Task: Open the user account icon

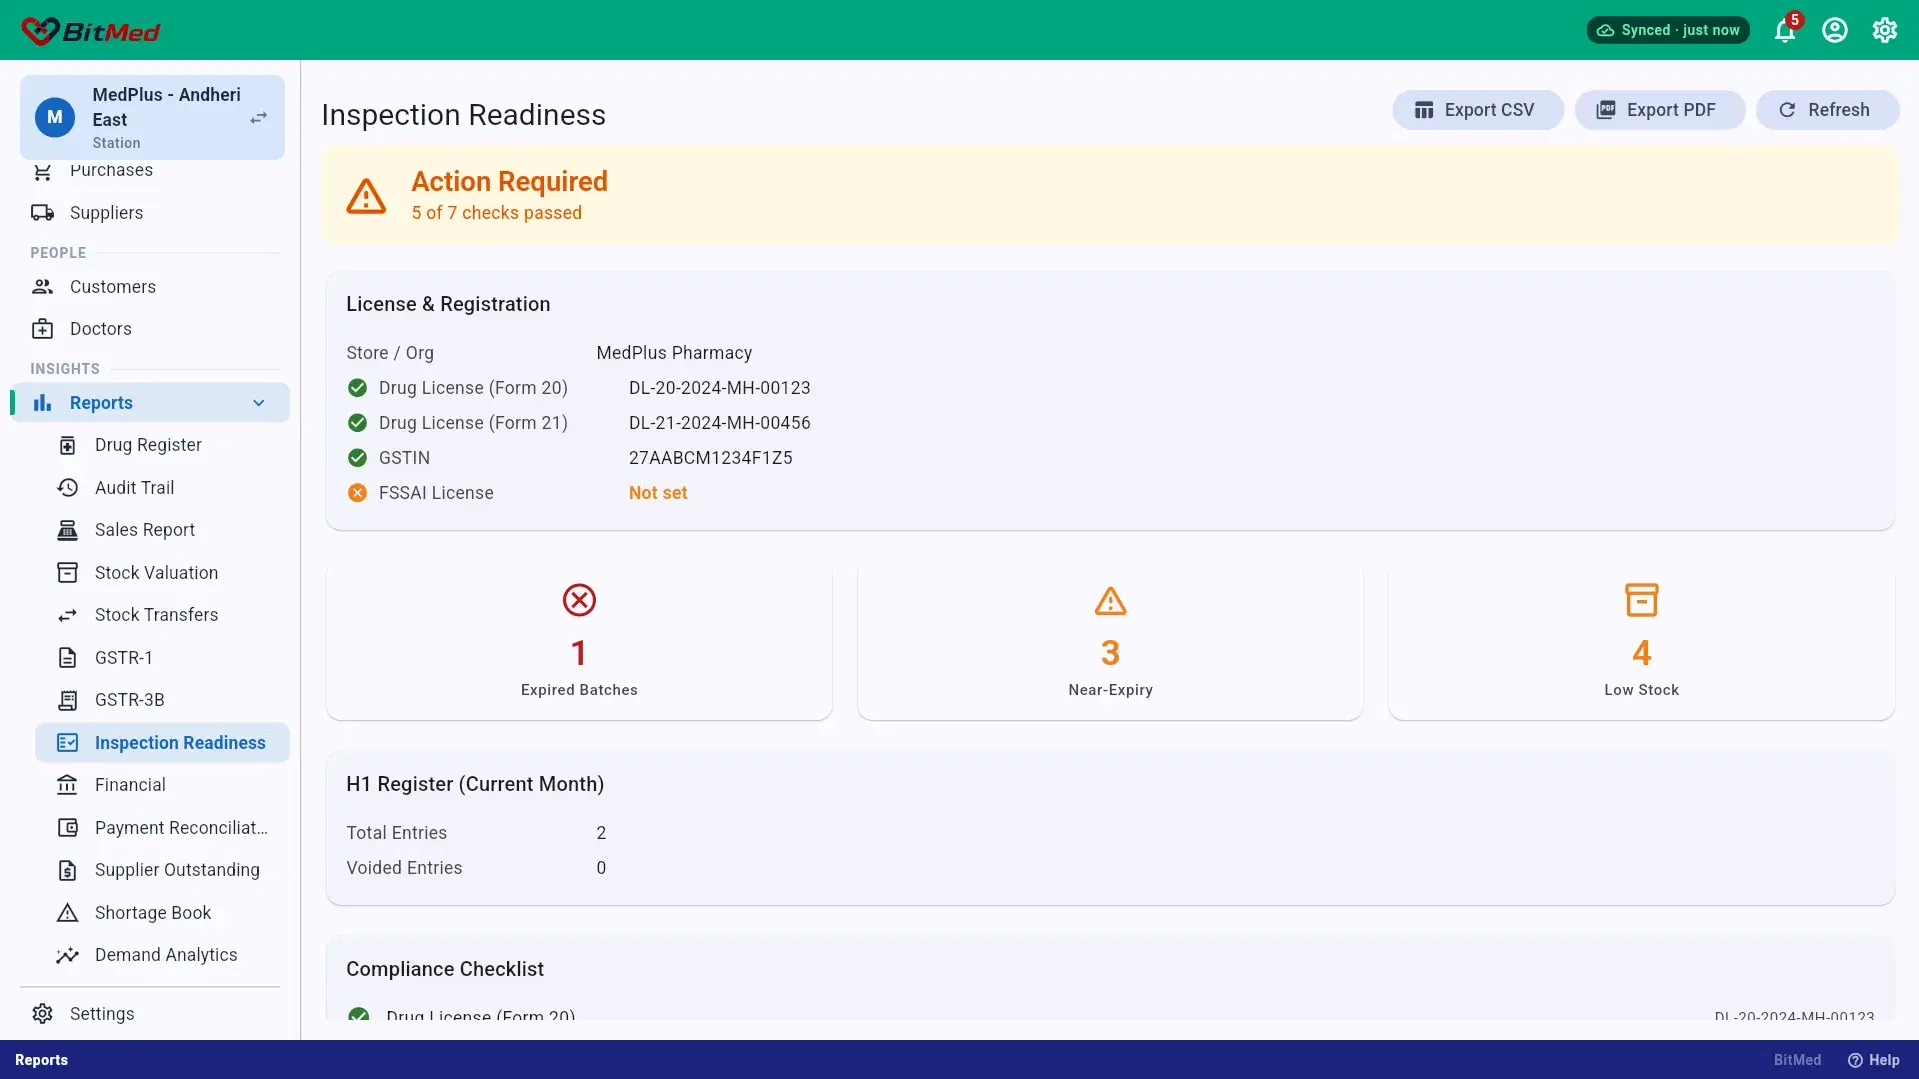Action: click(1835, 30)
